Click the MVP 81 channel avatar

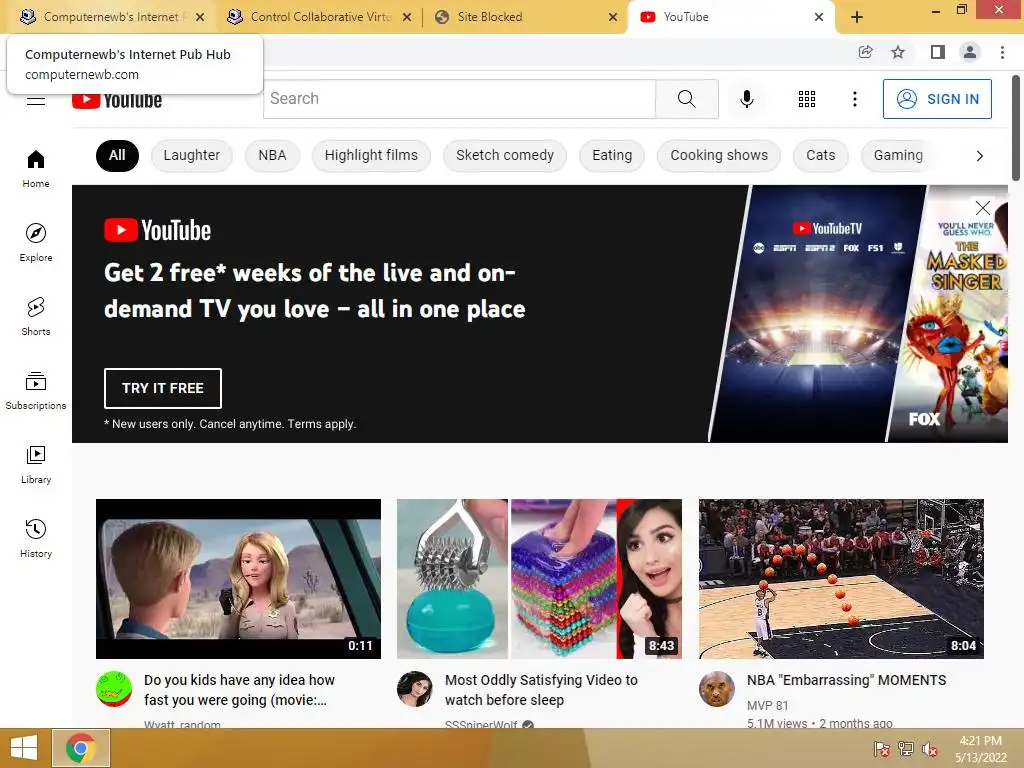[x=716, y=689]
